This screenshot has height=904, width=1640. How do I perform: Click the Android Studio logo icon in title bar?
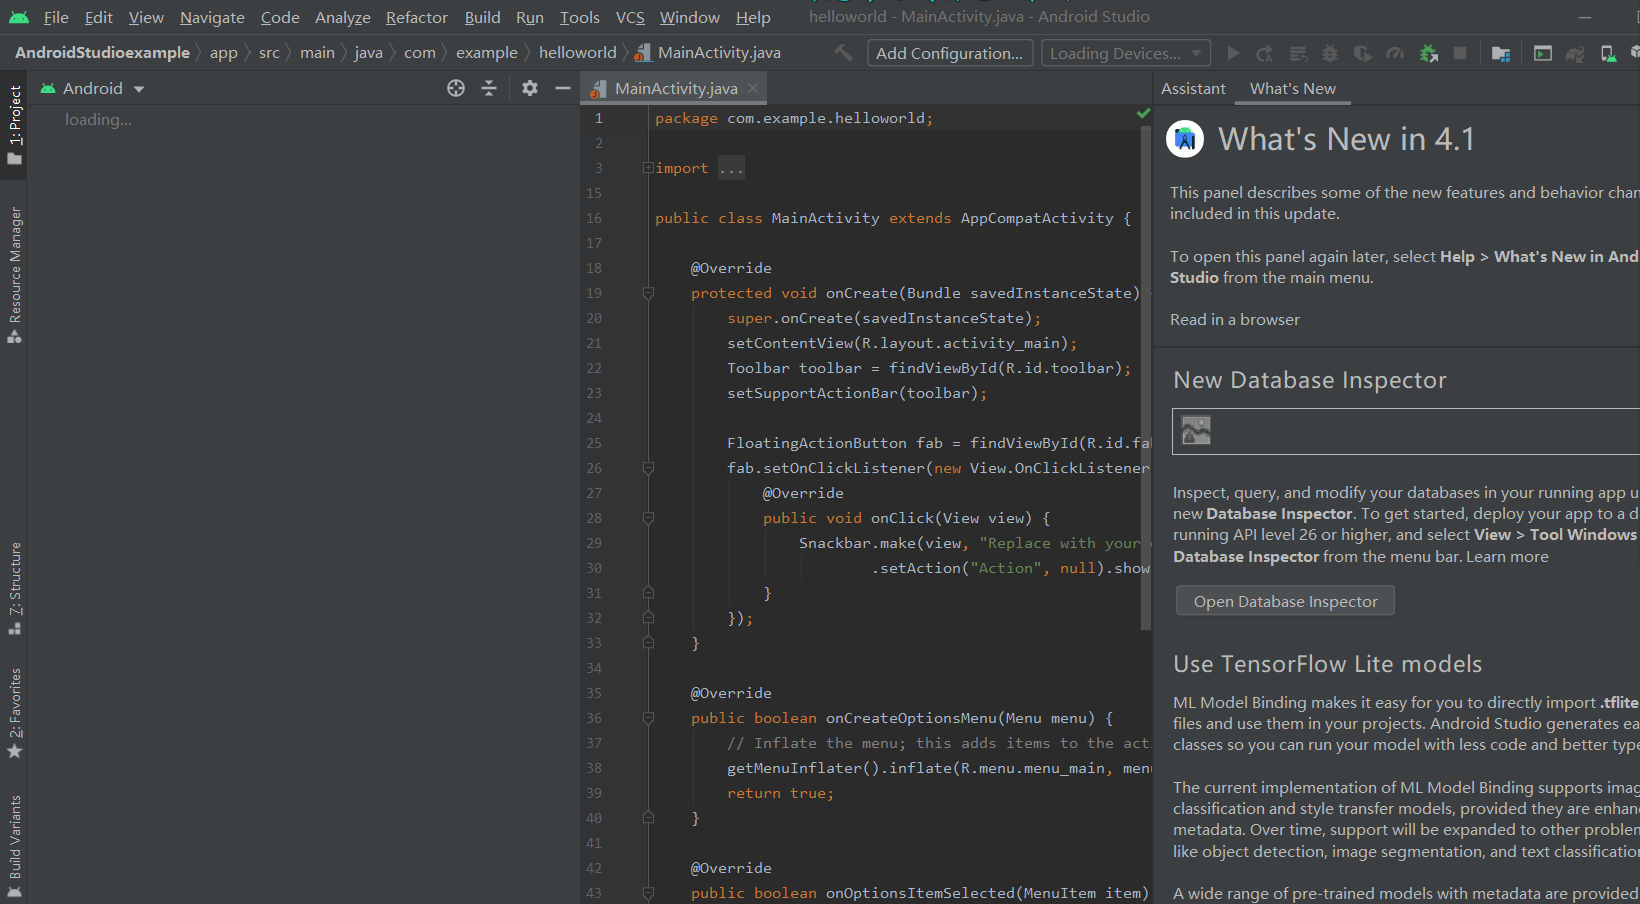19,17
